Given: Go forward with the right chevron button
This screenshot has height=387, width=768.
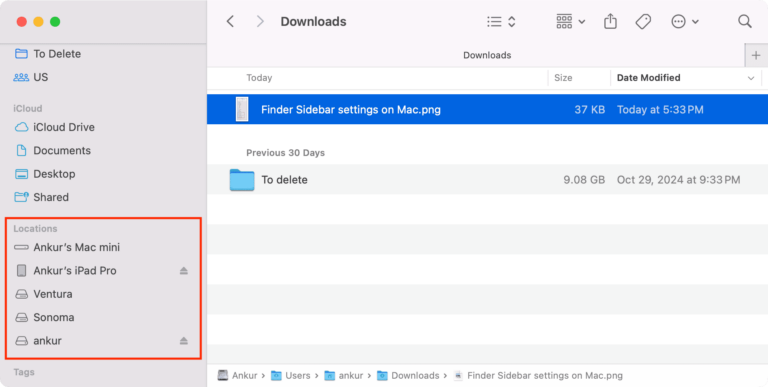Looking at the screenshot, I should [260, 22].
